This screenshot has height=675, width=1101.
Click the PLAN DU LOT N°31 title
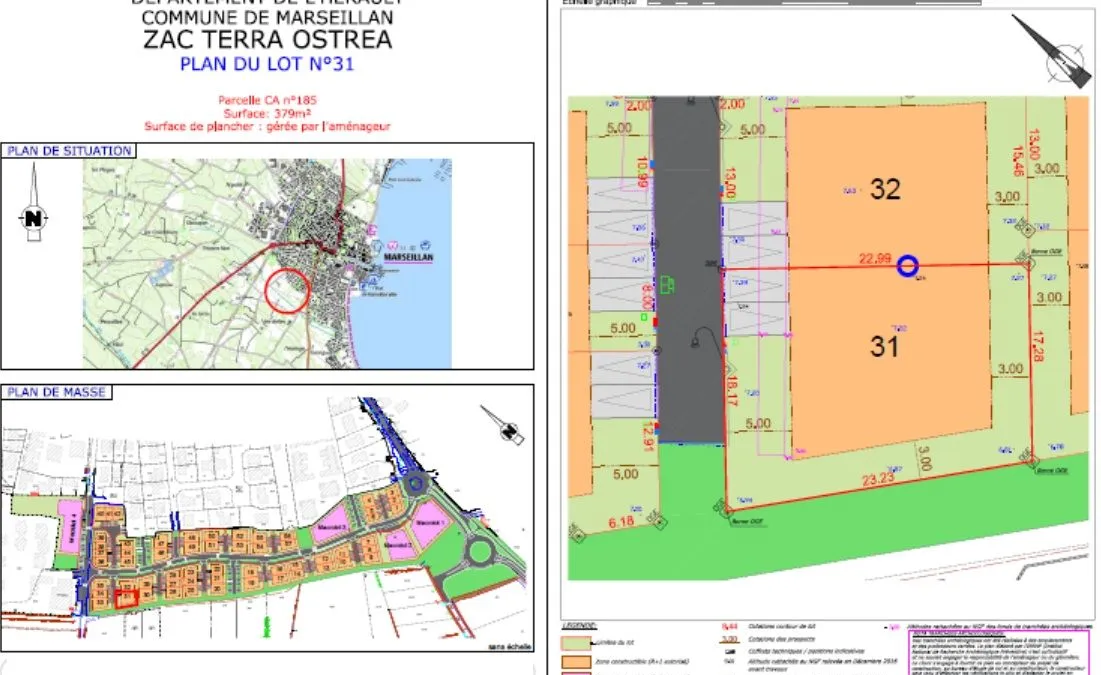[267, 64]
